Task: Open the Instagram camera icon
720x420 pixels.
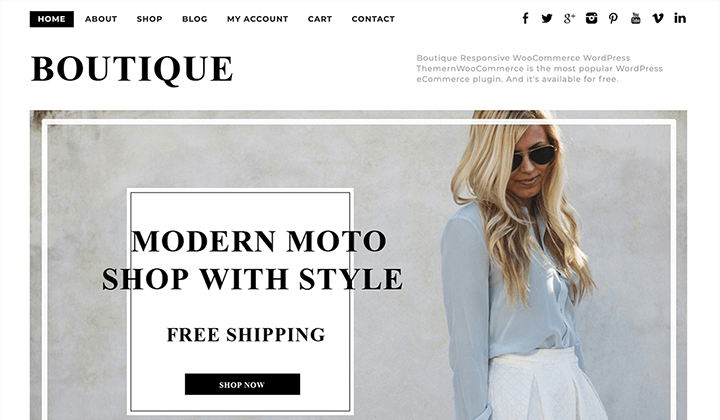Action: point(591,18)
